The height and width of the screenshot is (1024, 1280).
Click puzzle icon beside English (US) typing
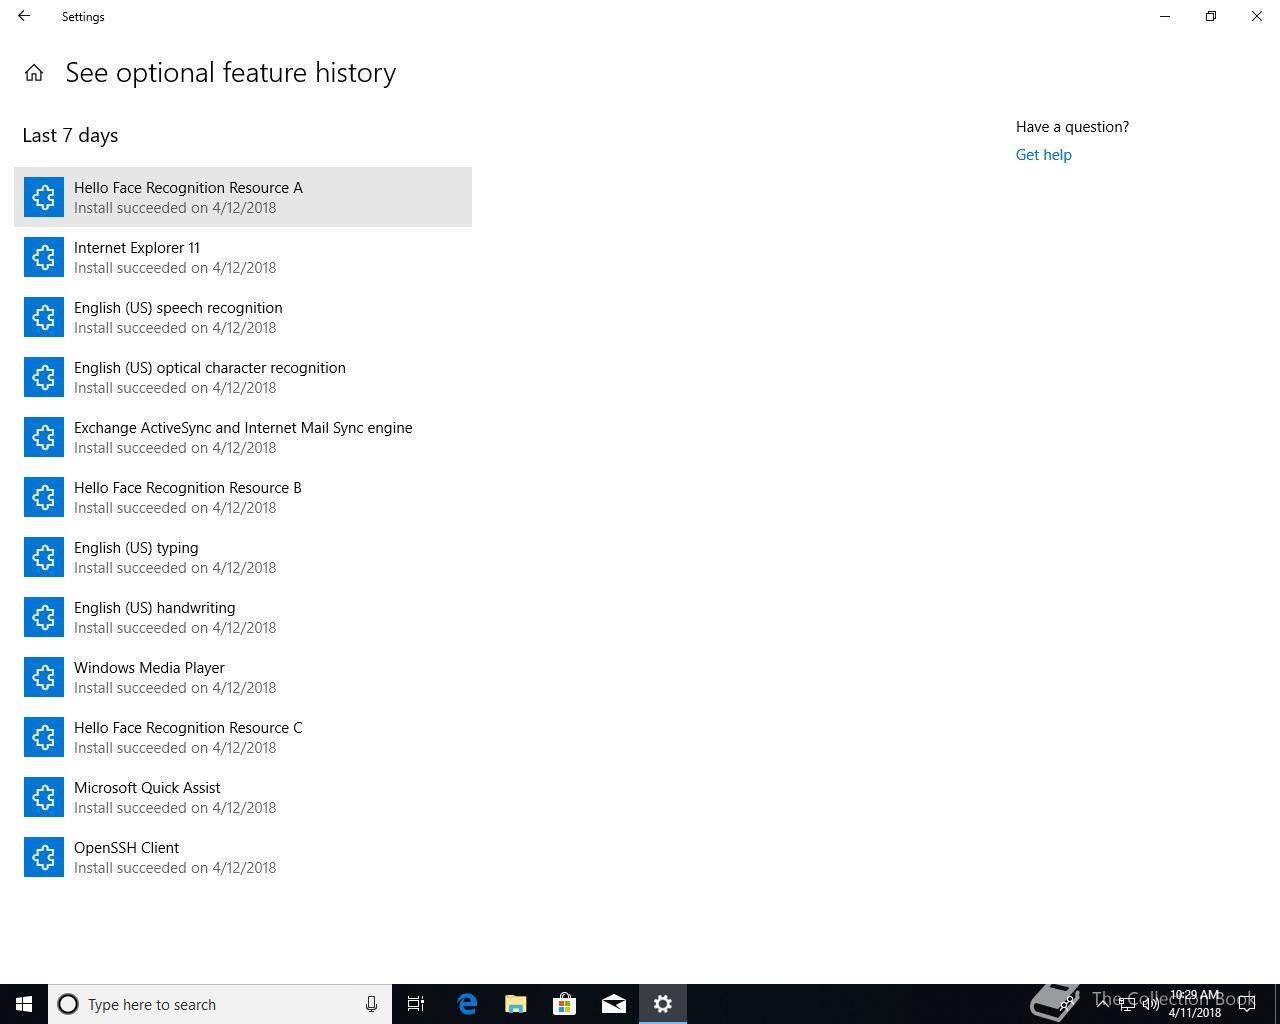tap(44, 557)
